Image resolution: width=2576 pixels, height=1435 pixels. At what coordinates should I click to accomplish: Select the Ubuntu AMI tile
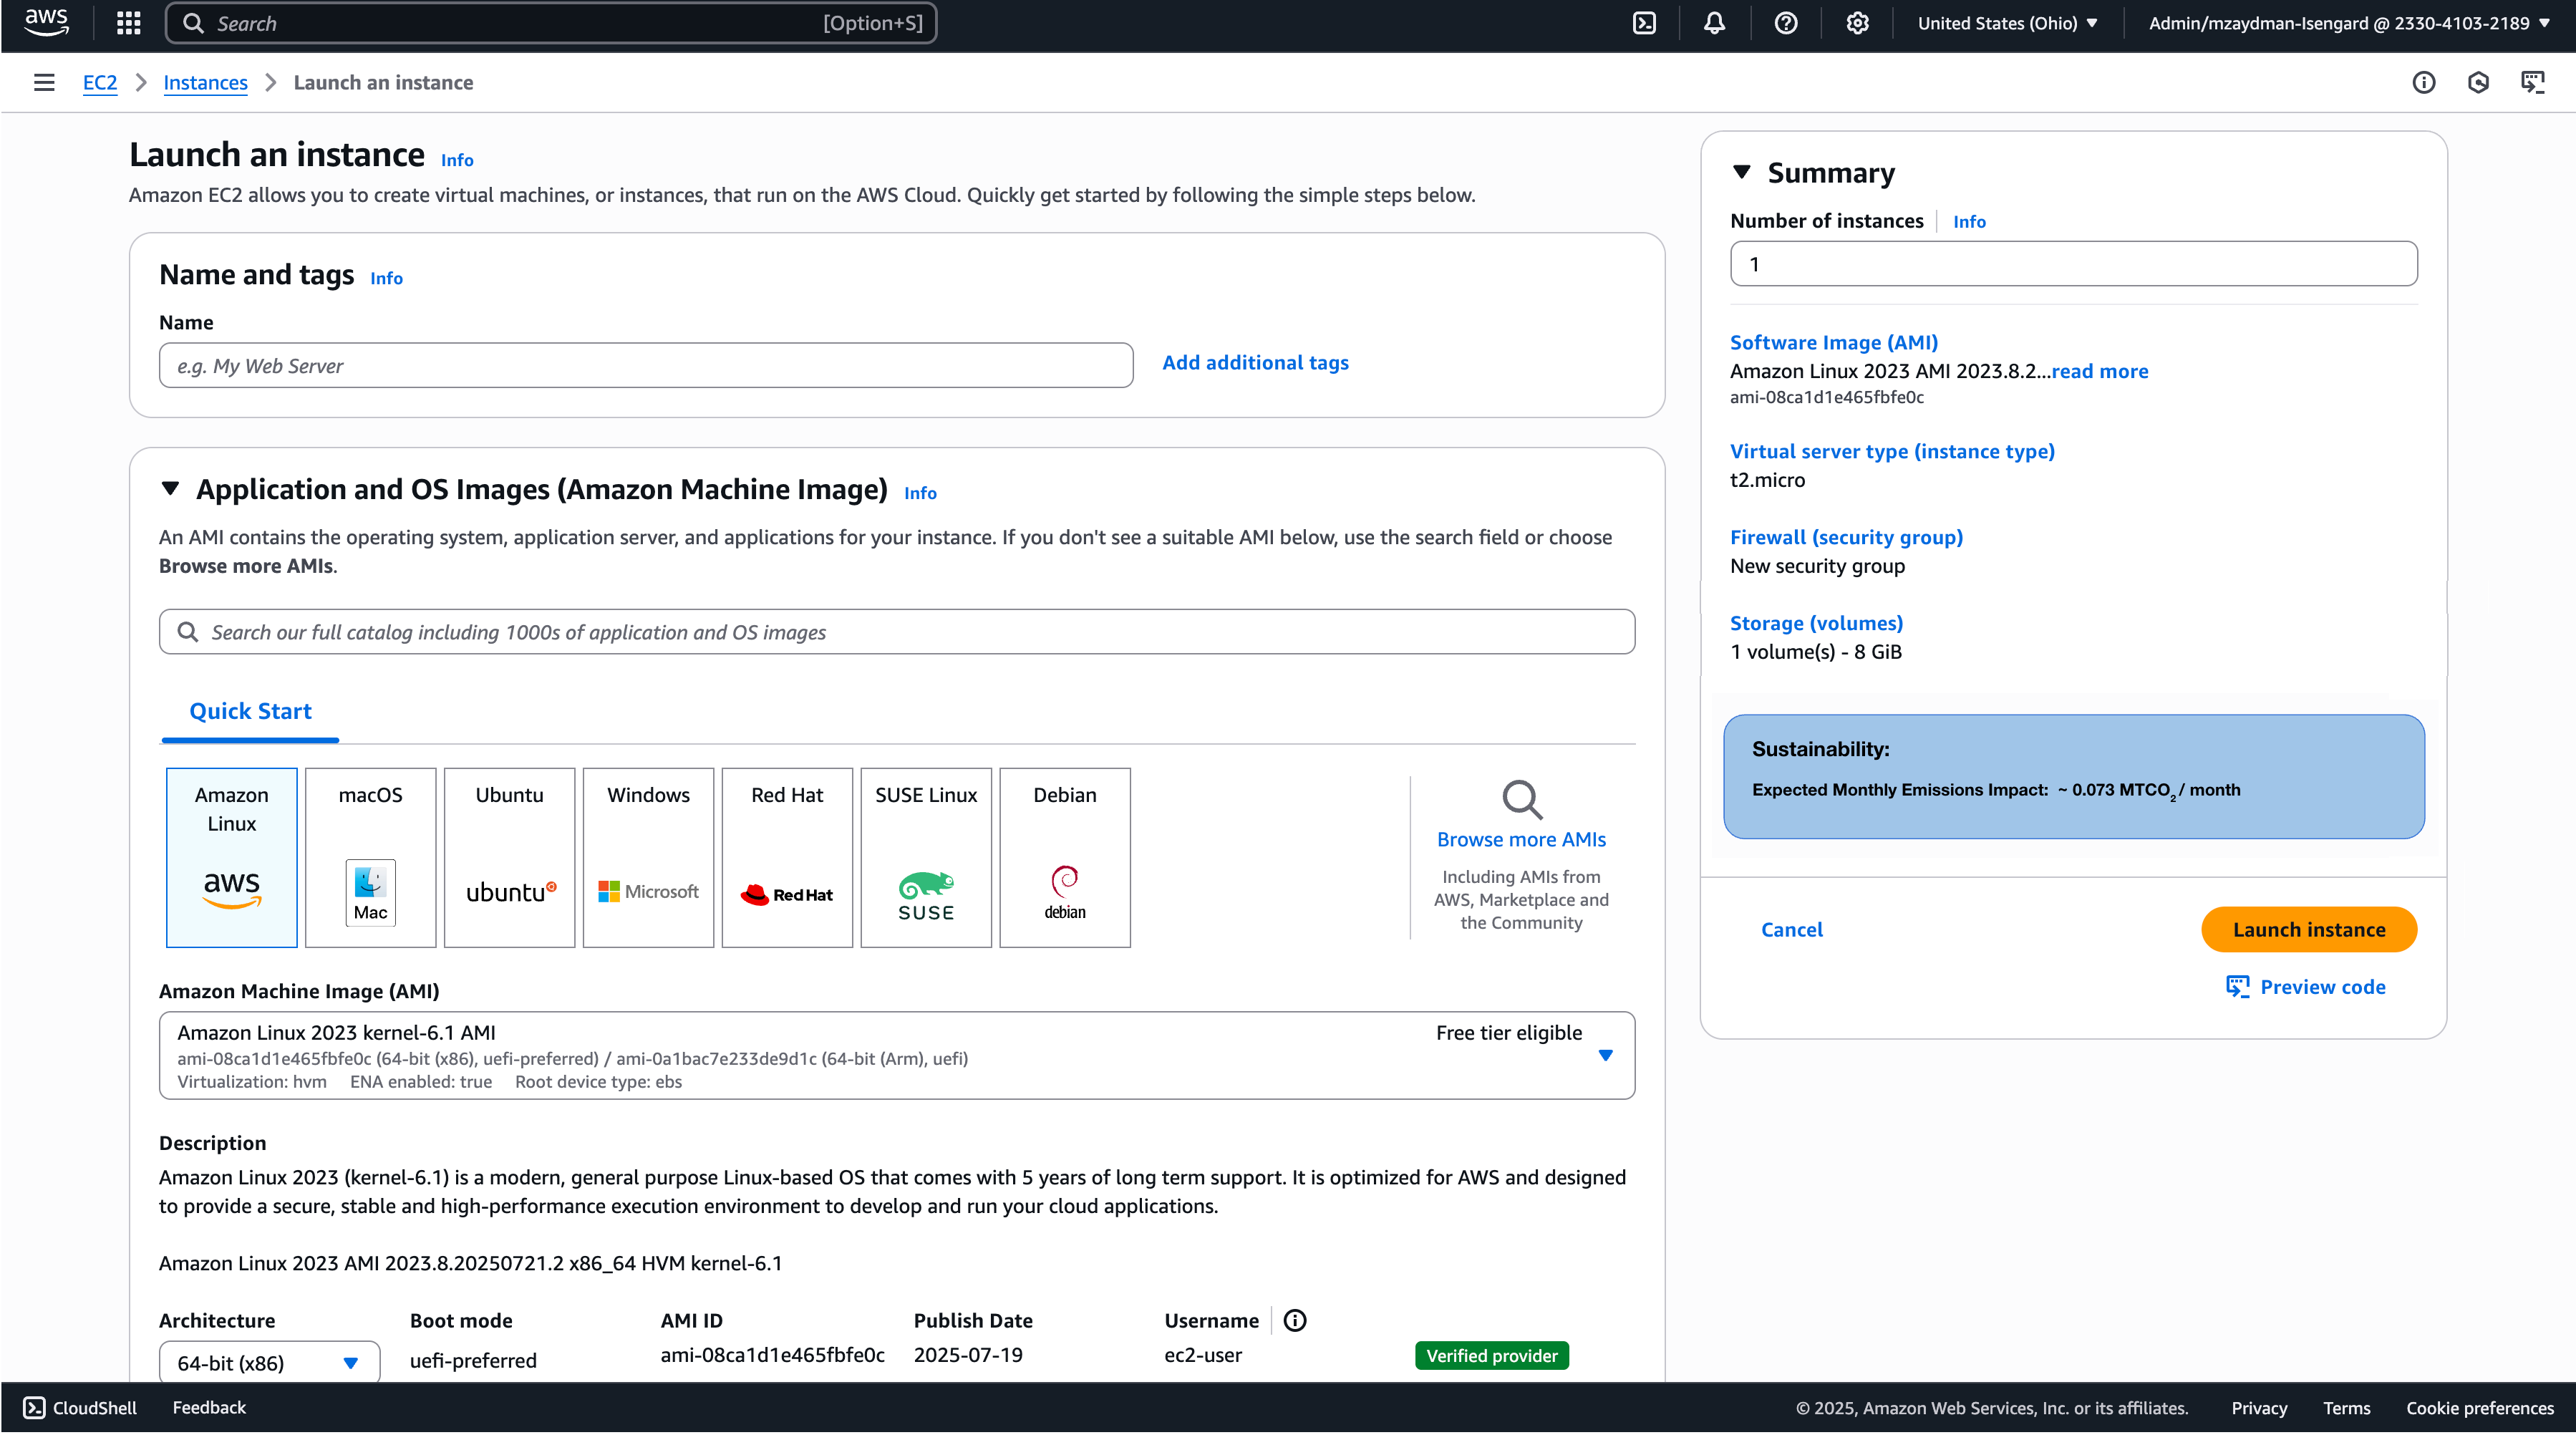tap(509, 857)
